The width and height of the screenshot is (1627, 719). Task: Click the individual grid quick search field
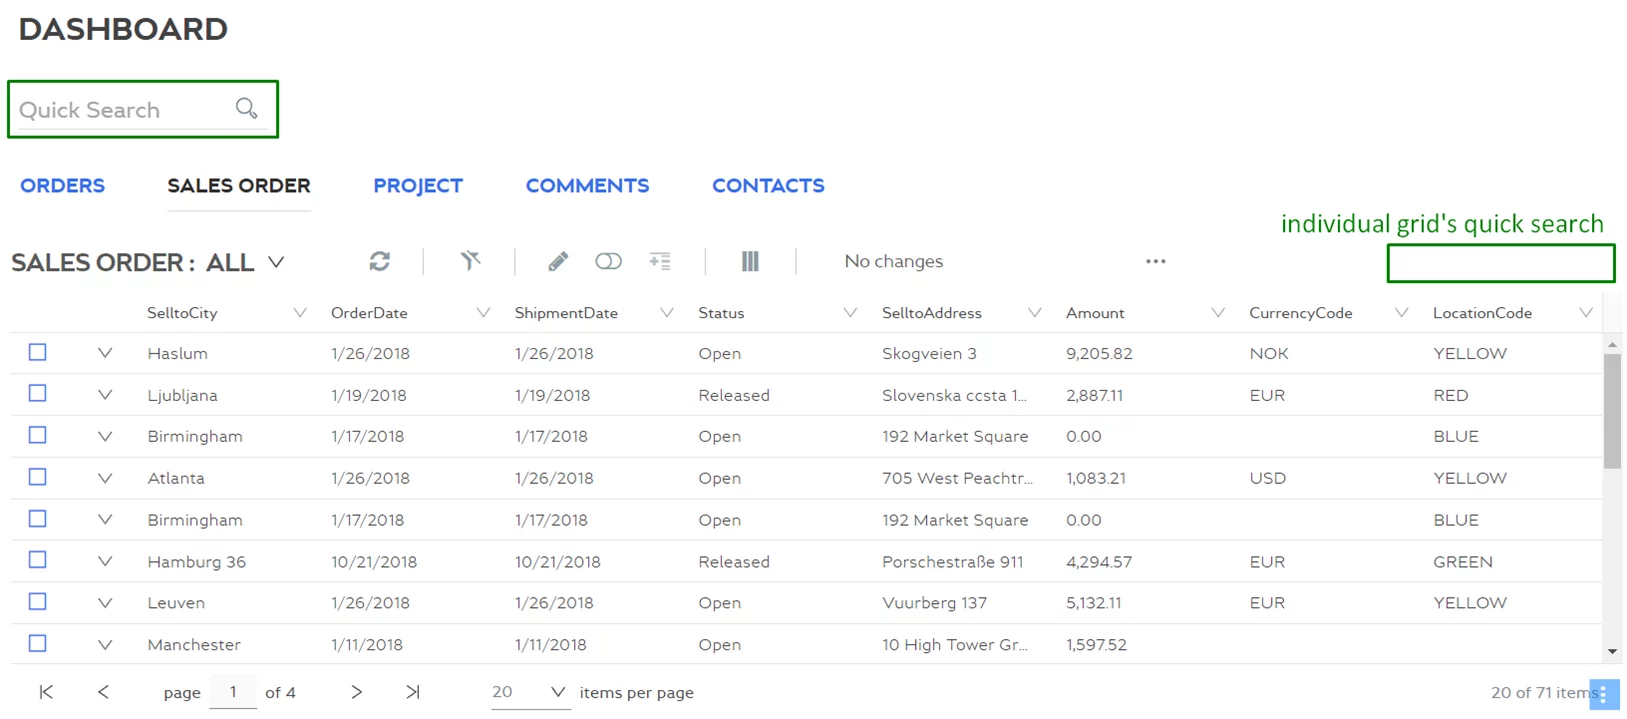click(1500, 264)
